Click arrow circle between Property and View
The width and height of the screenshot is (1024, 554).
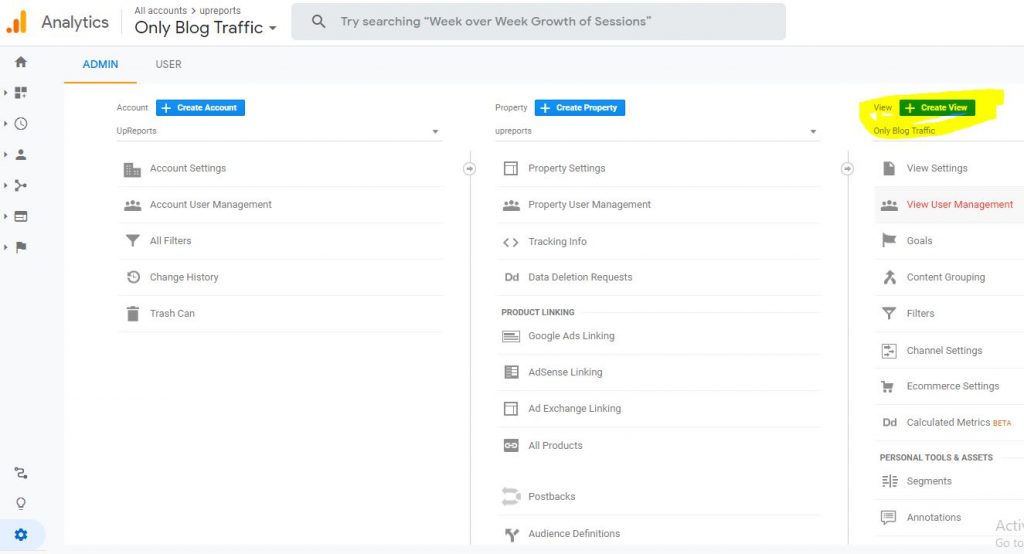847,169
